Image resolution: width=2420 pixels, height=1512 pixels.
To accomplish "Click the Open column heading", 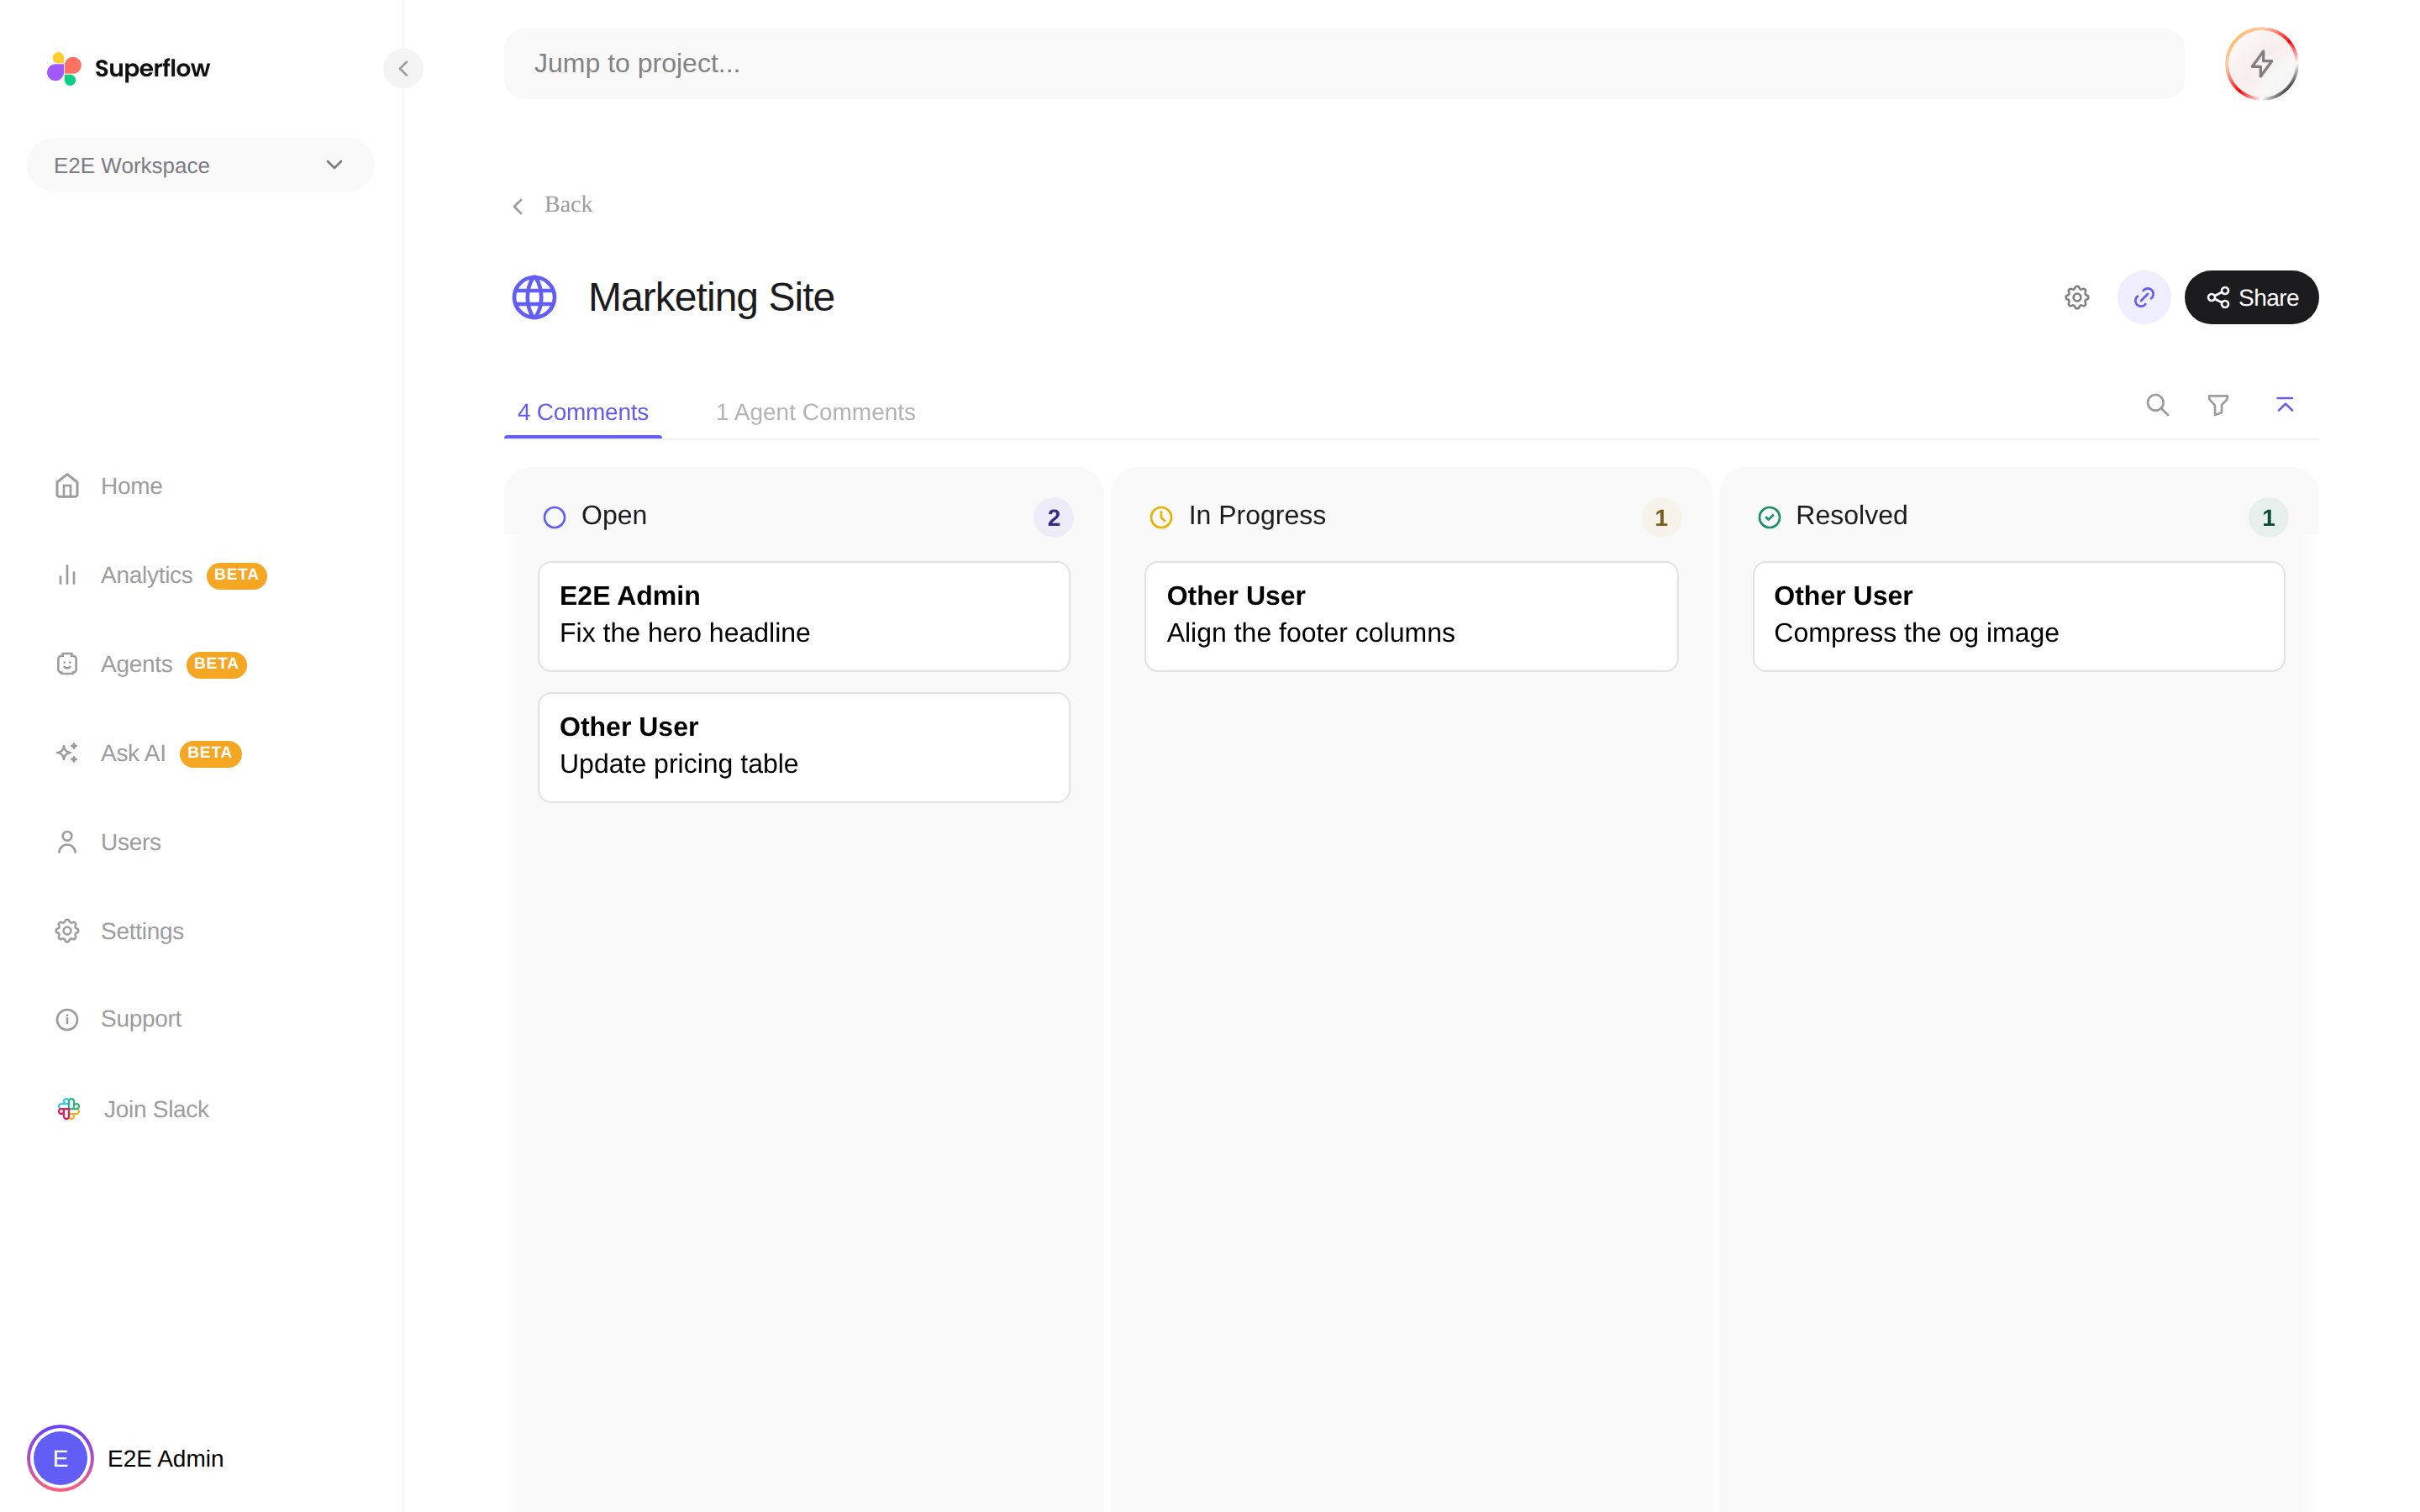I will pos(614,515).
